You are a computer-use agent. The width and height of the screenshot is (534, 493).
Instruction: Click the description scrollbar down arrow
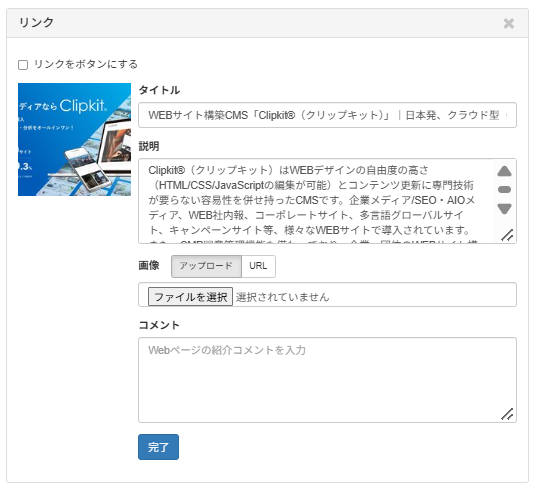pyautogui.click(x=504, y=208)
